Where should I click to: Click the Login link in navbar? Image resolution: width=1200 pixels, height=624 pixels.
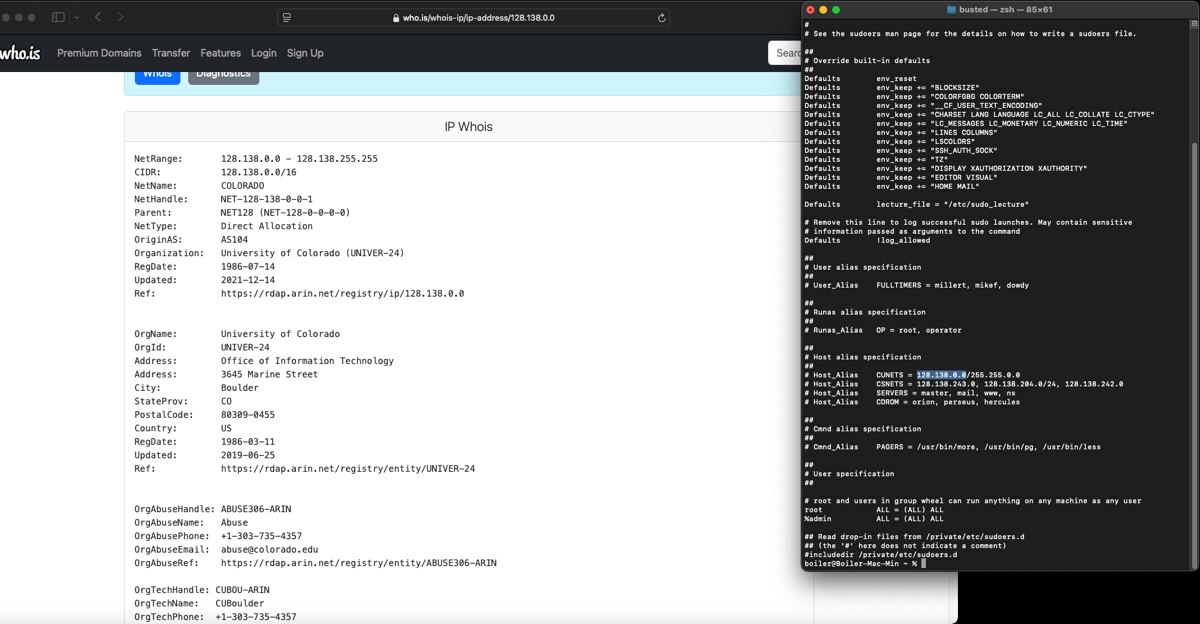click(x=264, y=53)
